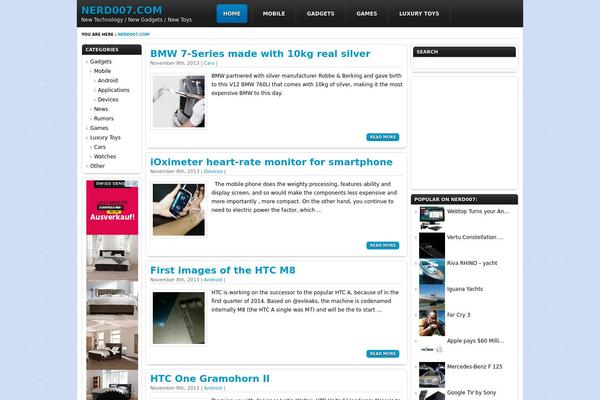600x400 pixels.
Task: Open the Rumors category
Action: [x=104, y=119]
